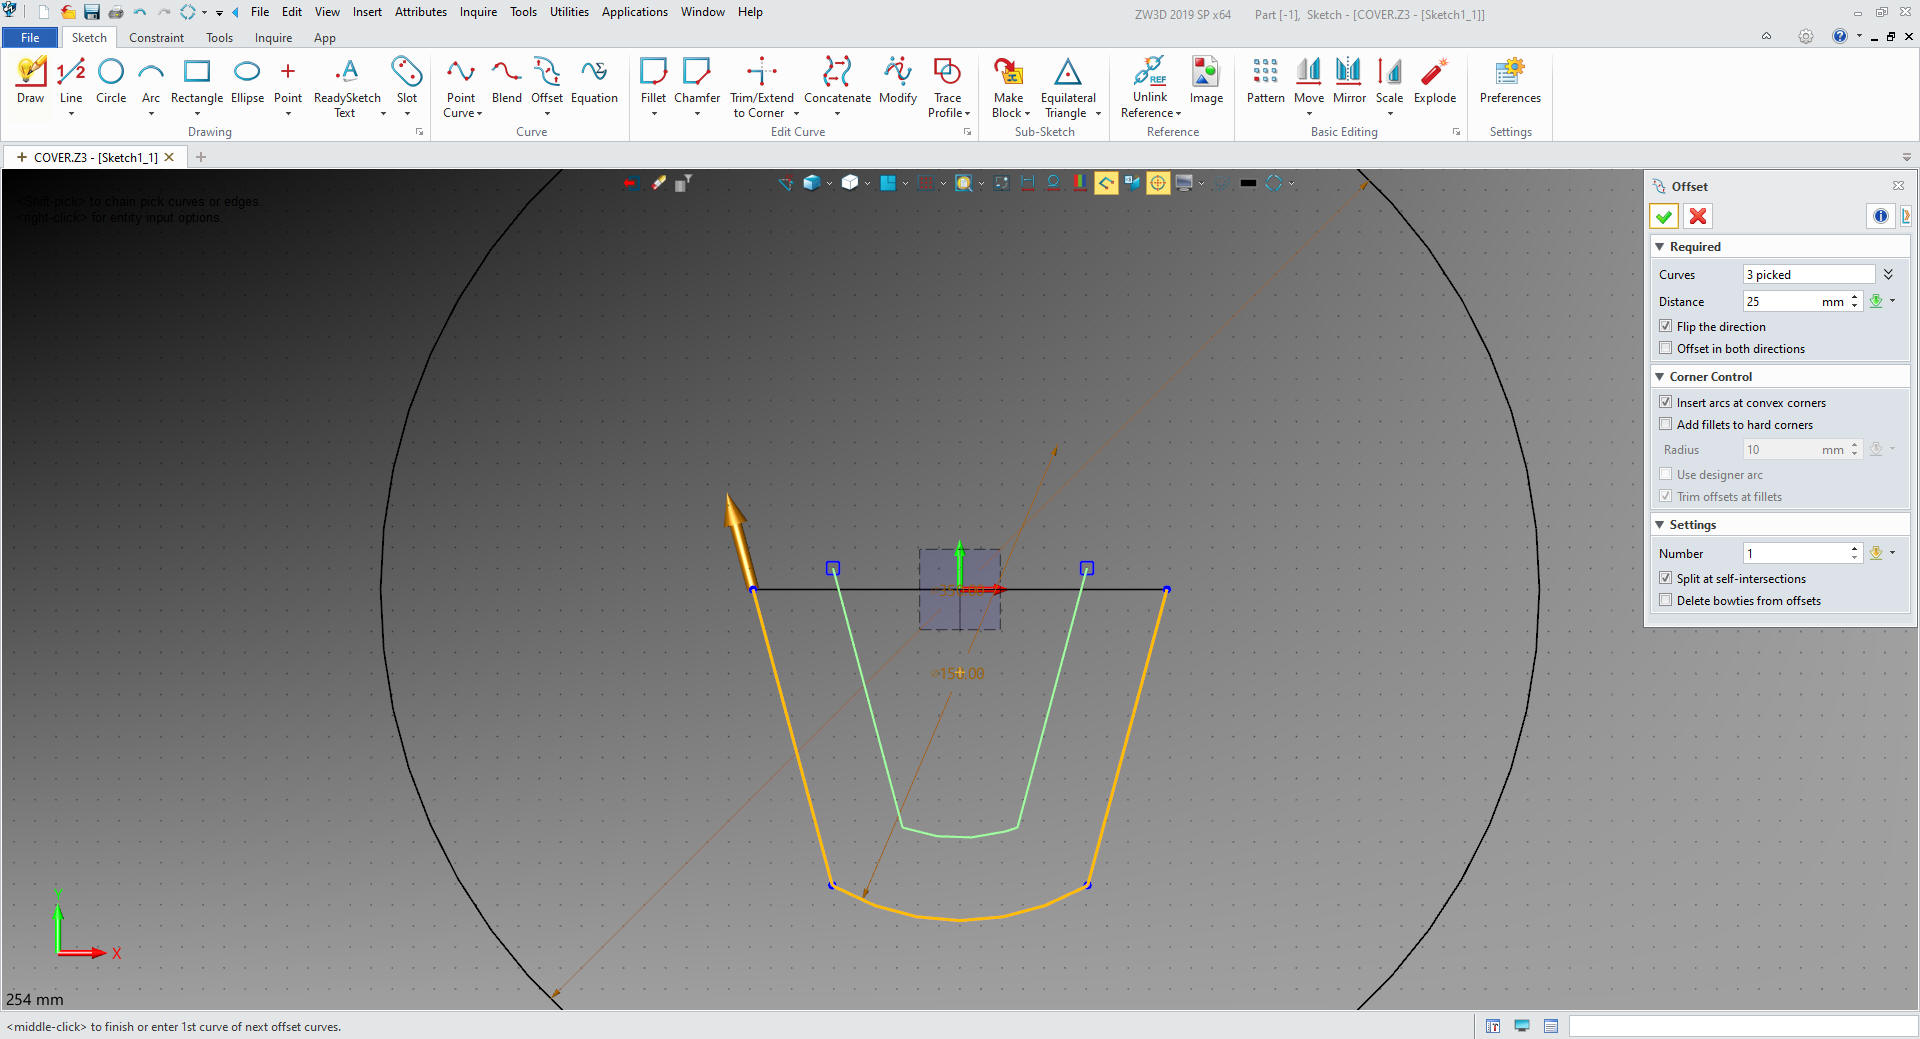Screen dimensions: 1920x1039
Task: Select Trim/Extend to Corner tool
Action: click(762, 87)
